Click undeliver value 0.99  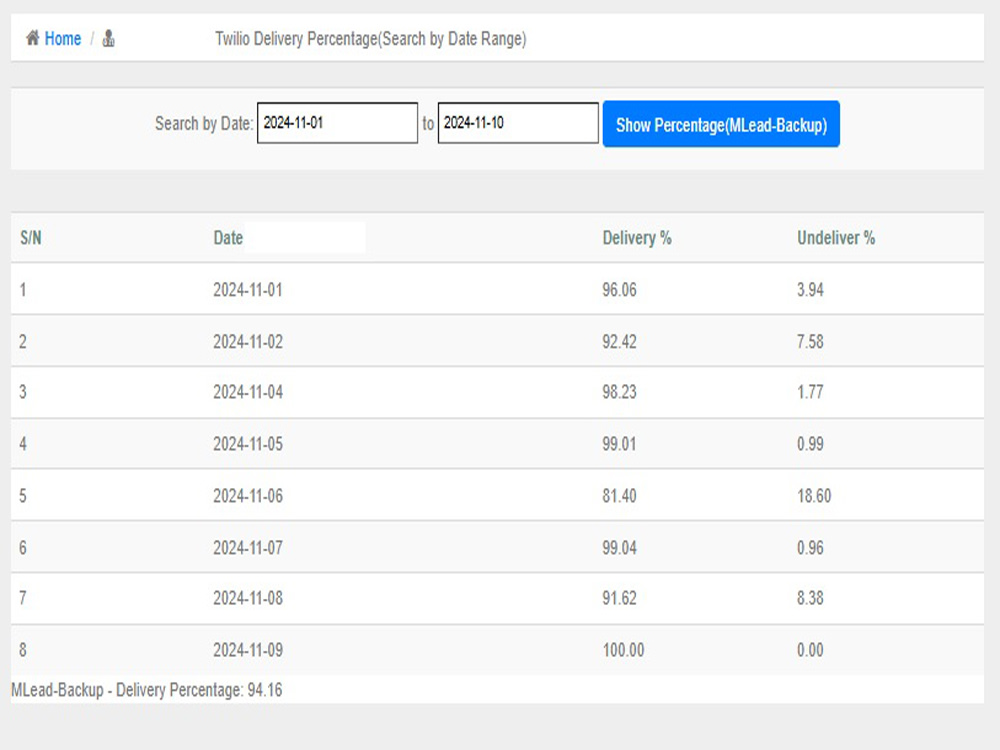pos(810,444)
